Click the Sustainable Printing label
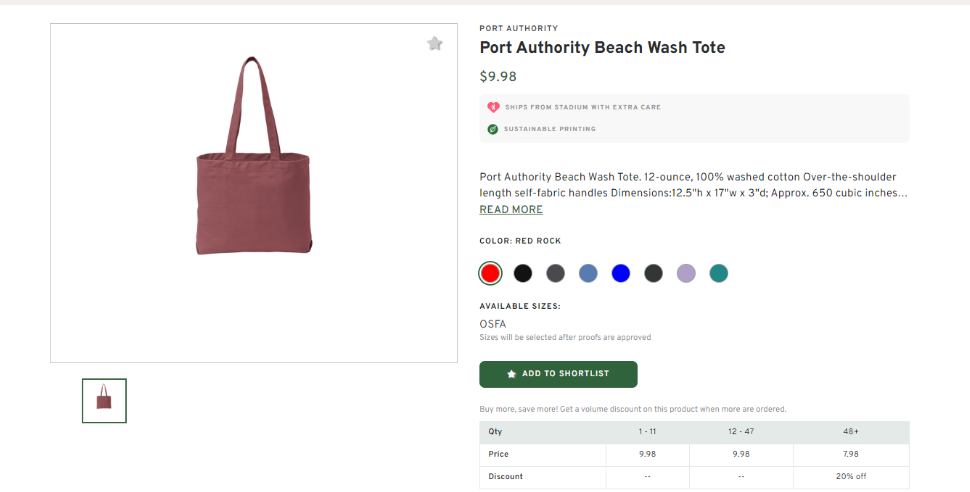Screen dimensions: 970x492 pyautogui.click(x=550, y=129)
